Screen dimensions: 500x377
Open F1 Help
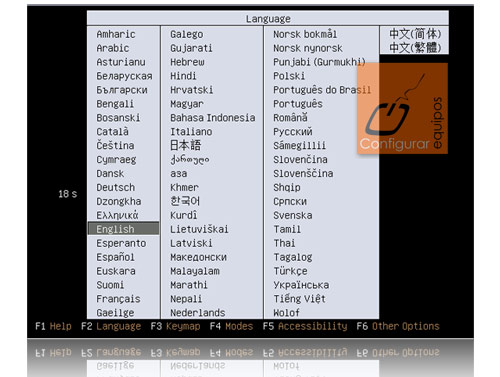tap(53, 326)
